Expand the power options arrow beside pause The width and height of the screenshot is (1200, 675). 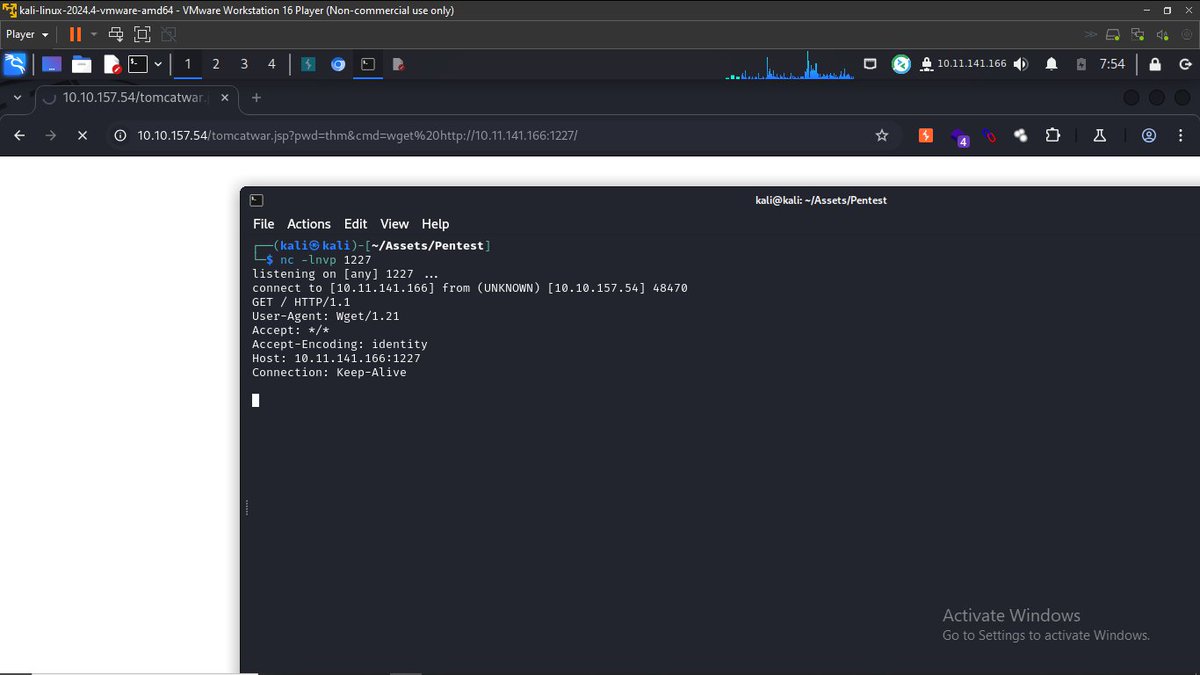(x=94, y=34)
